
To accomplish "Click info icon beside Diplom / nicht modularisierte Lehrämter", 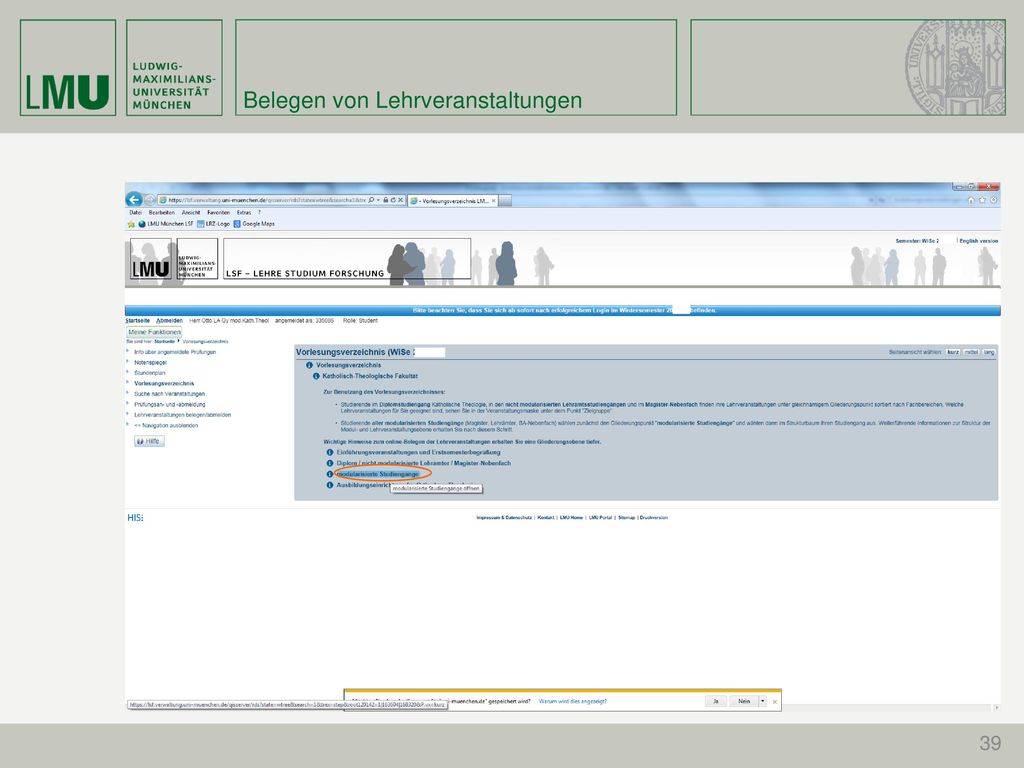I will (330, 463).
